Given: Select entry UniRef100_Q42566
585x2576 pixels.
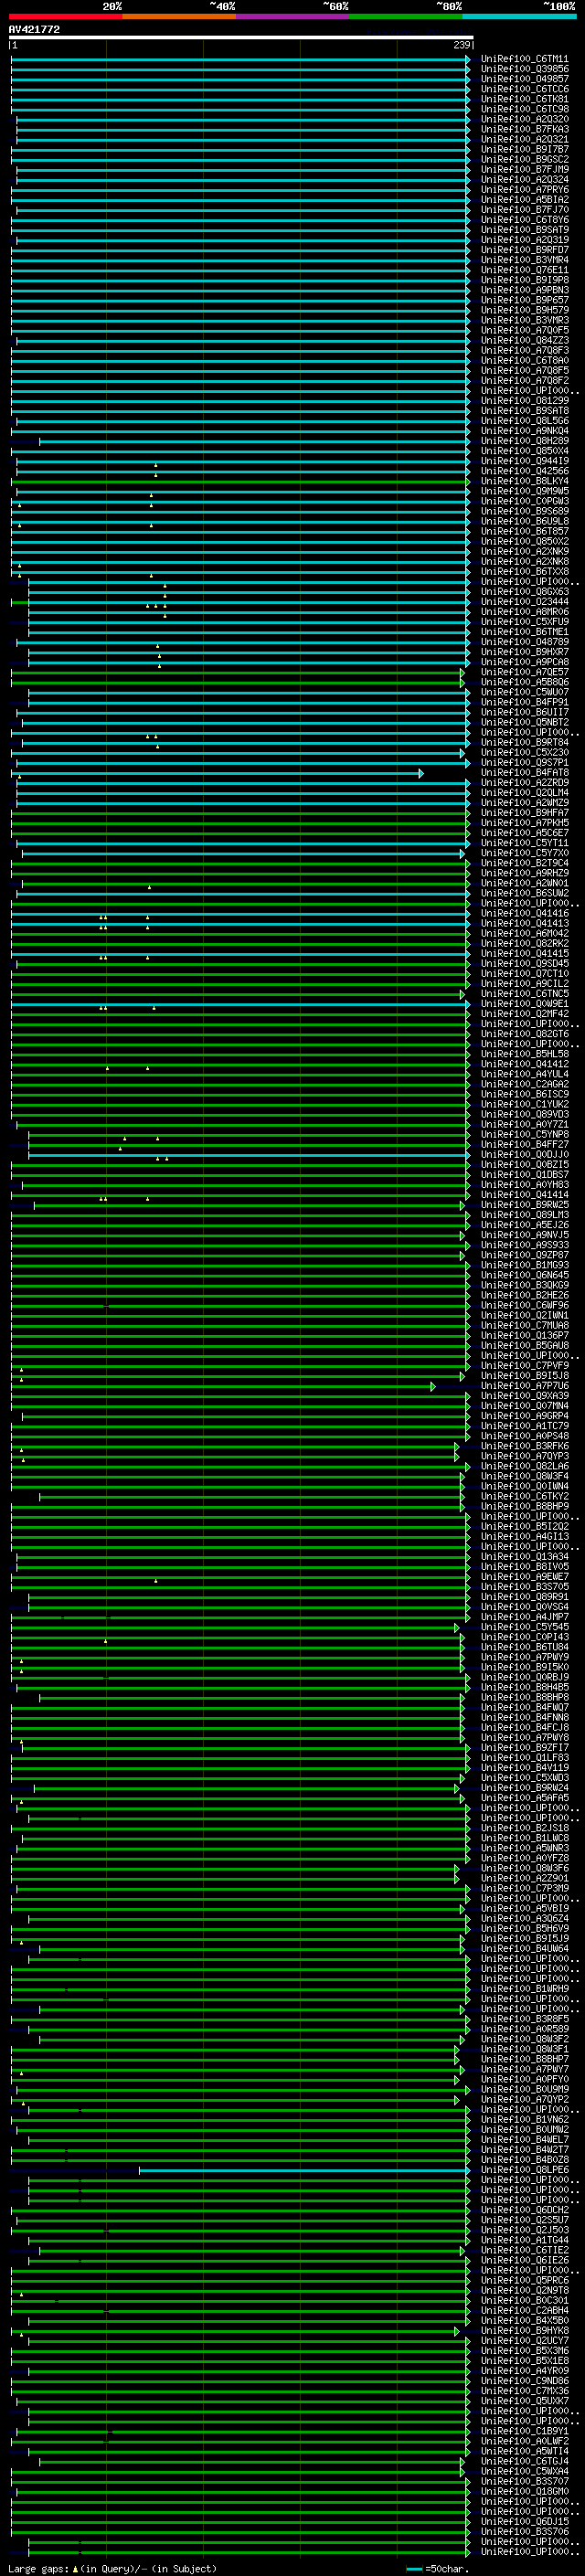Looking at the screenshot, I should (x=524, y=471).
